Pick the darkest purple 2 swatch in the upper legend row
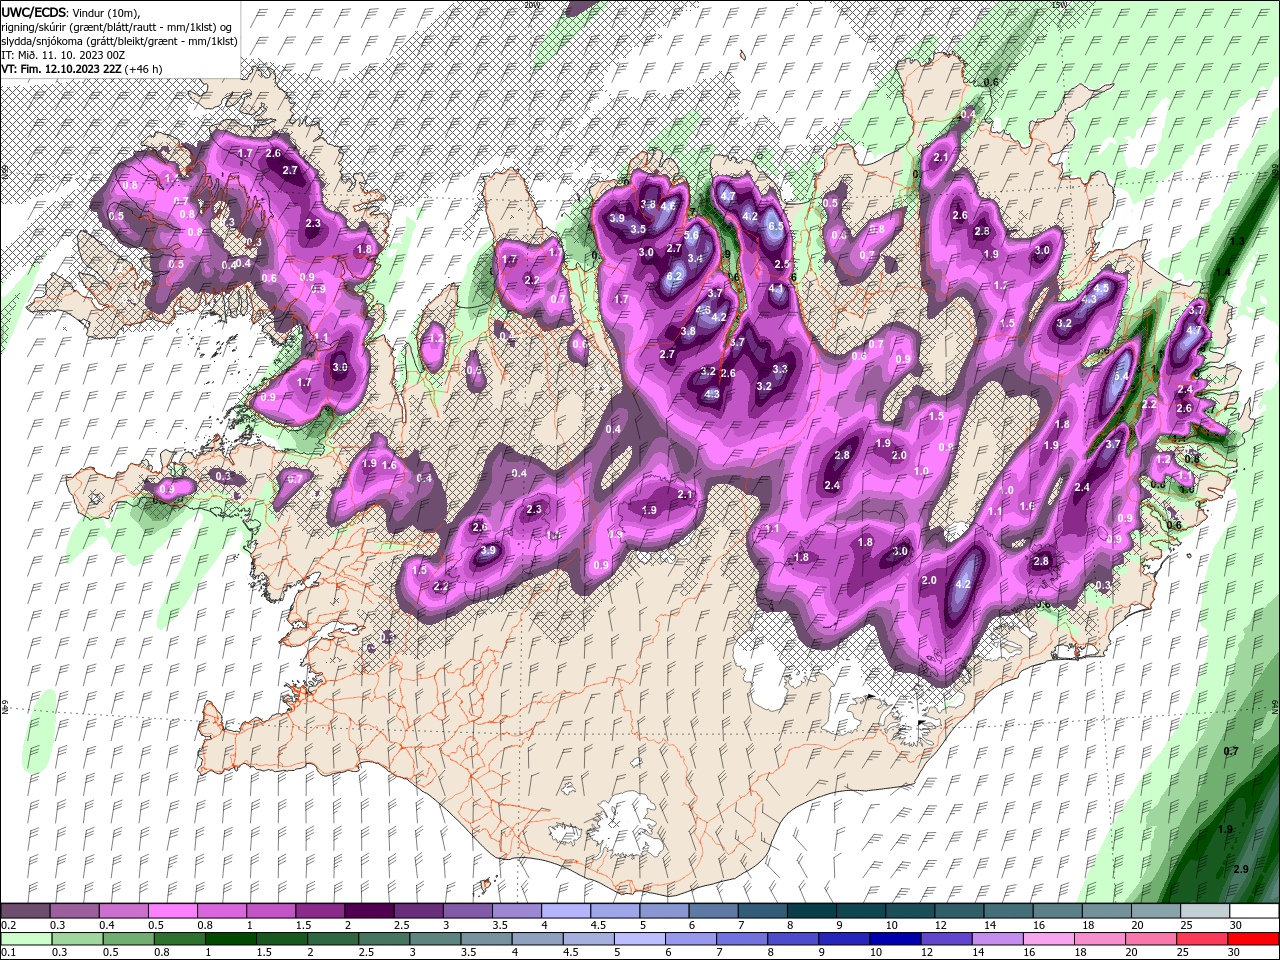Viewport: 1280px width, 960px height. pyautogui.click(x=369, y=911)
